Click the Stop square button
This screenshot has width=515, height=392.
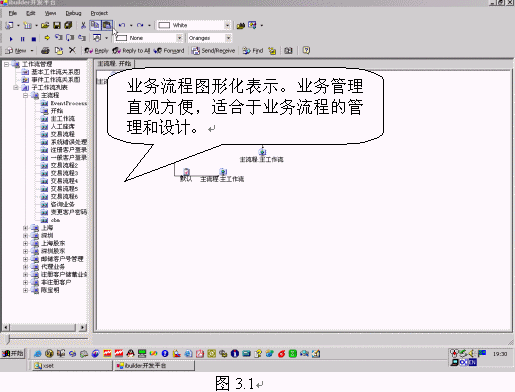34,39
